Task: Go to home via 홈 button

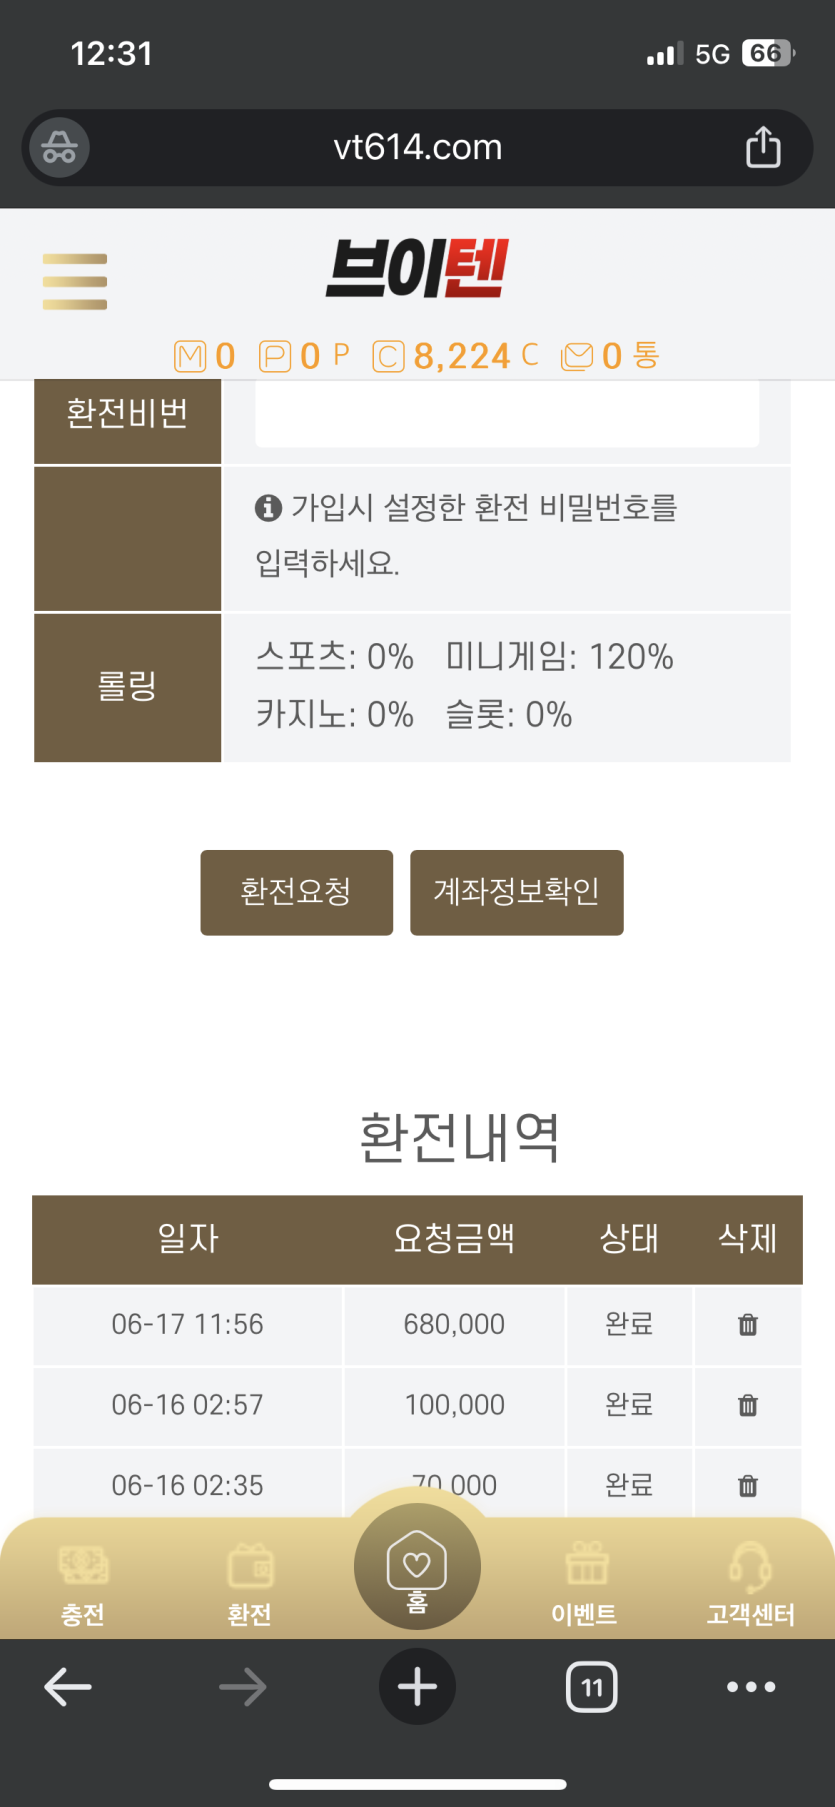Action: click(417, 1567)
